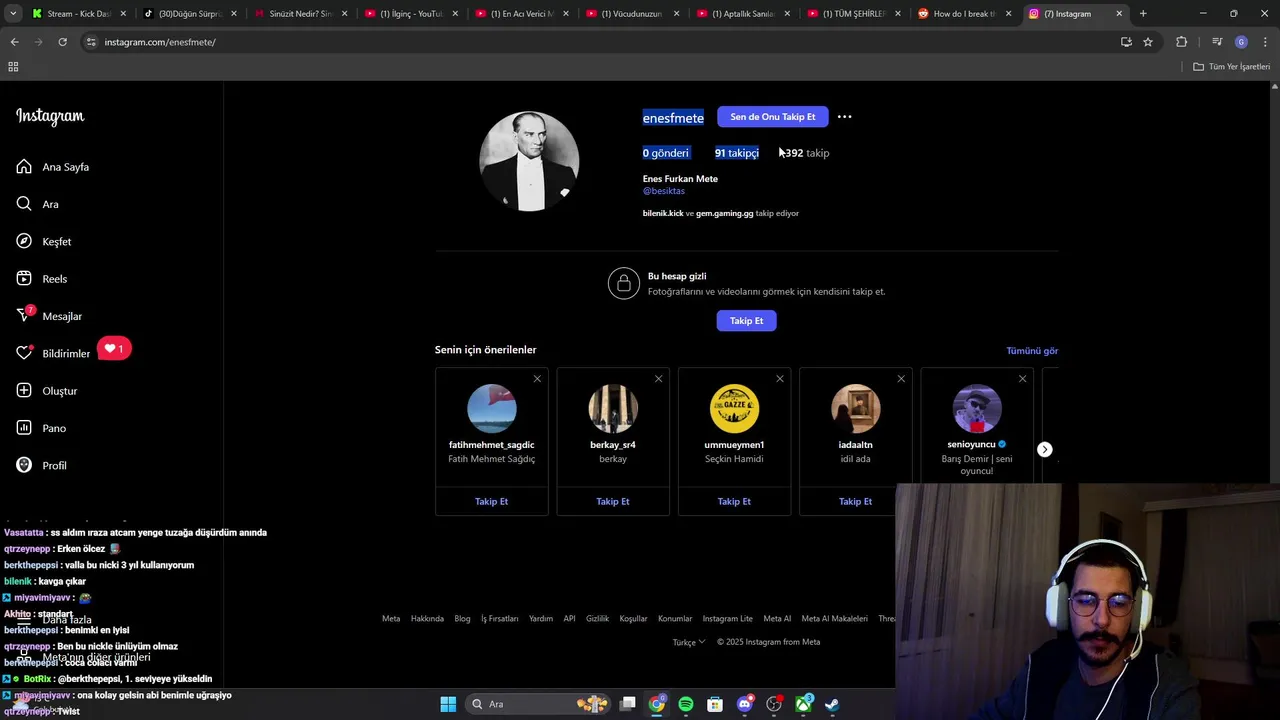The height and width of the screenshot is (720, 1280).
Task: Click the Instagram Lite footer link
Action: pyautogui.click(x=727, y=619)
